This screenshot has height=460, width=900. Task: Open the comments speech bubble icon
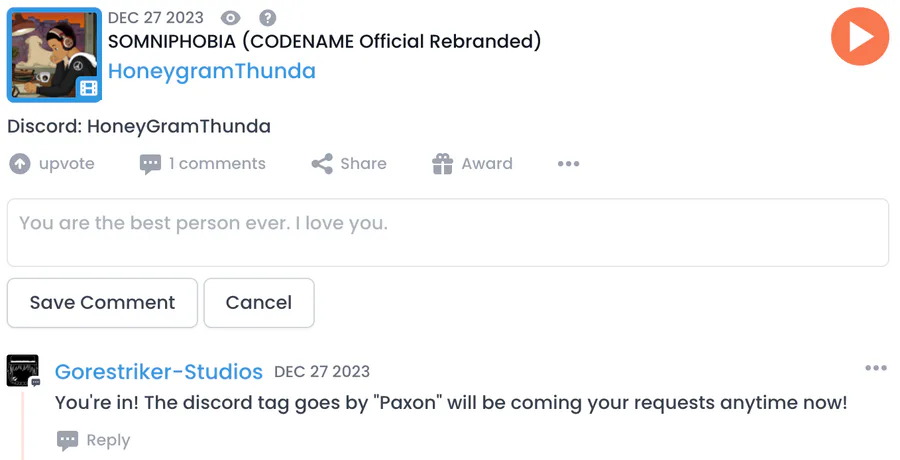pyautogui.click(x=150, y=164)
